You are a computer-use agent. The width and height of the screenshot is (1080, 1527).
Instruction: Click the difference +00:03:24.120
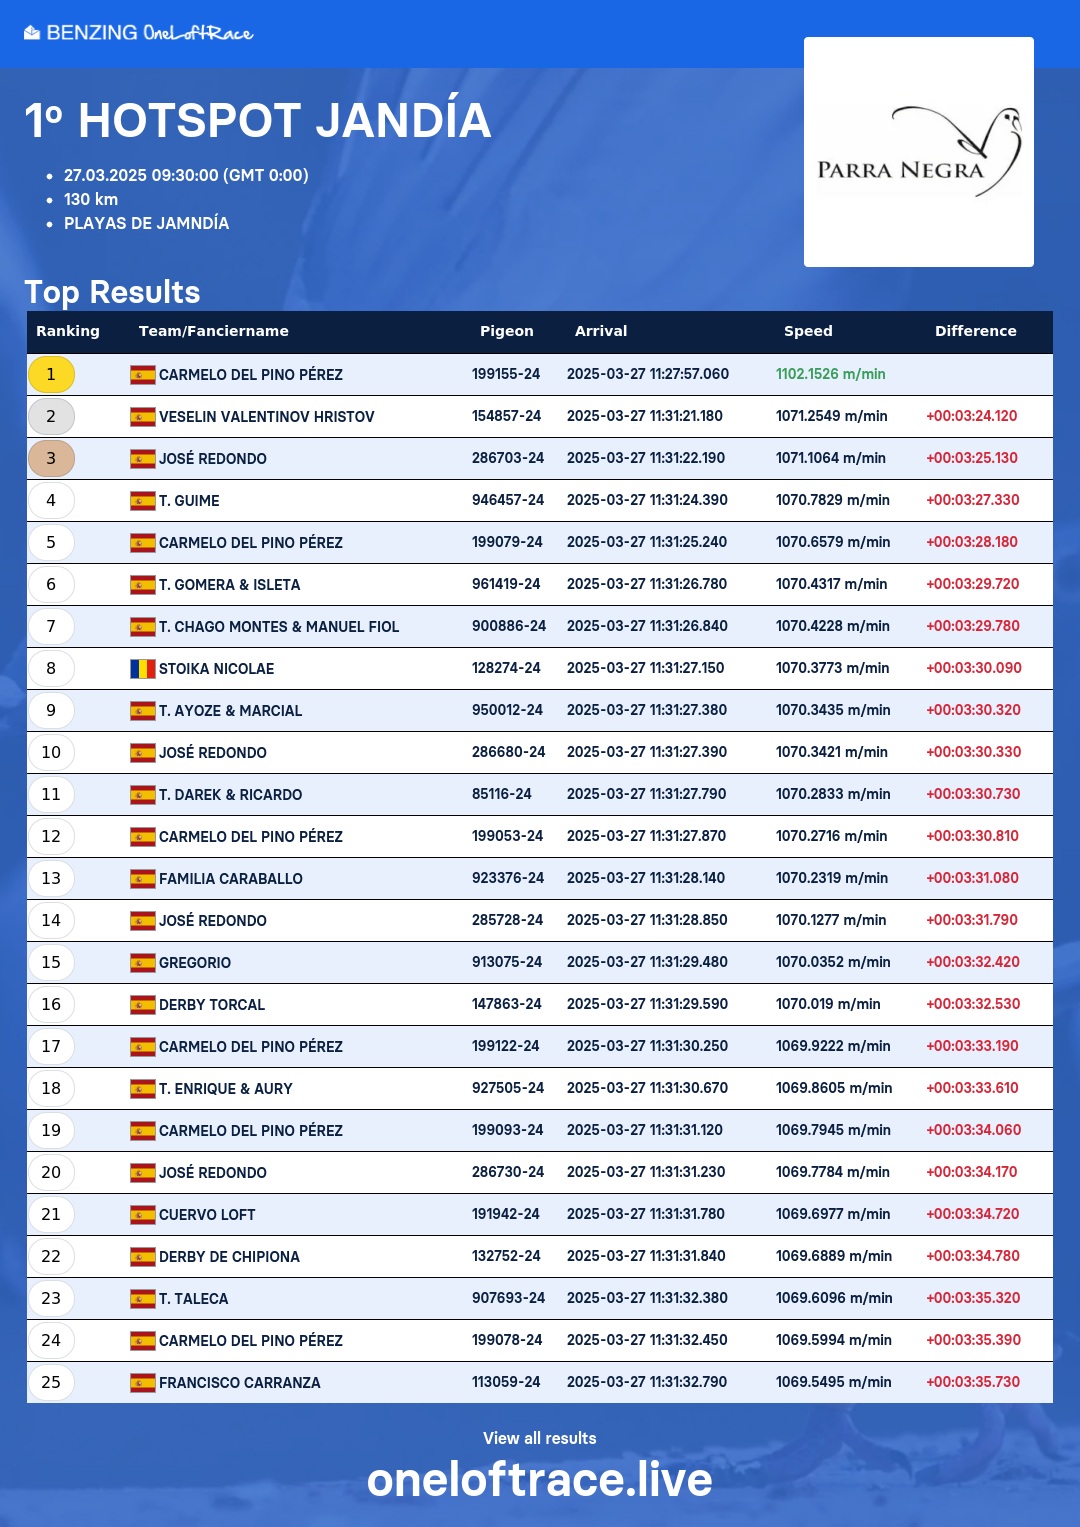[972, 416]
